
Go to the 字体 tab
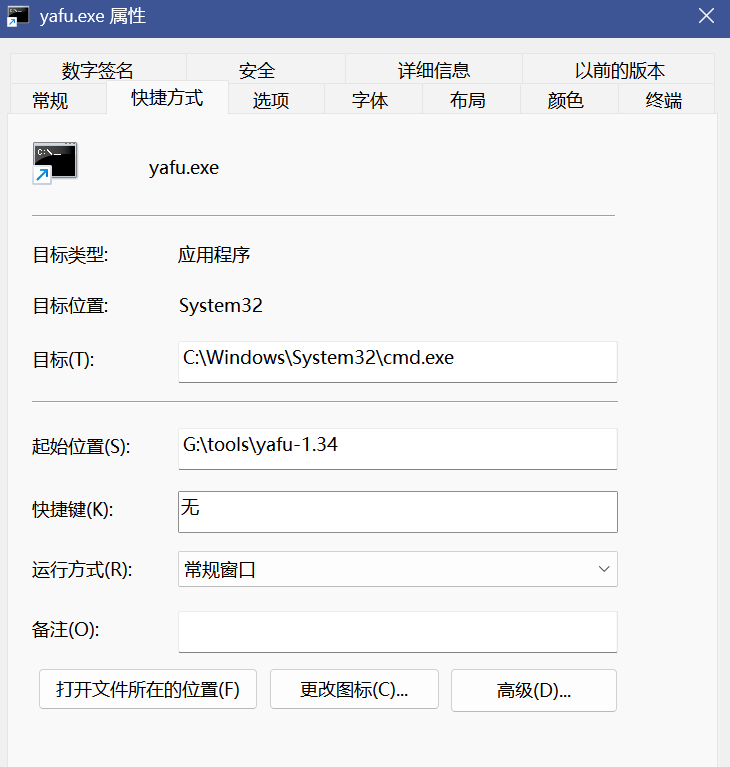(x=370, y=100)
